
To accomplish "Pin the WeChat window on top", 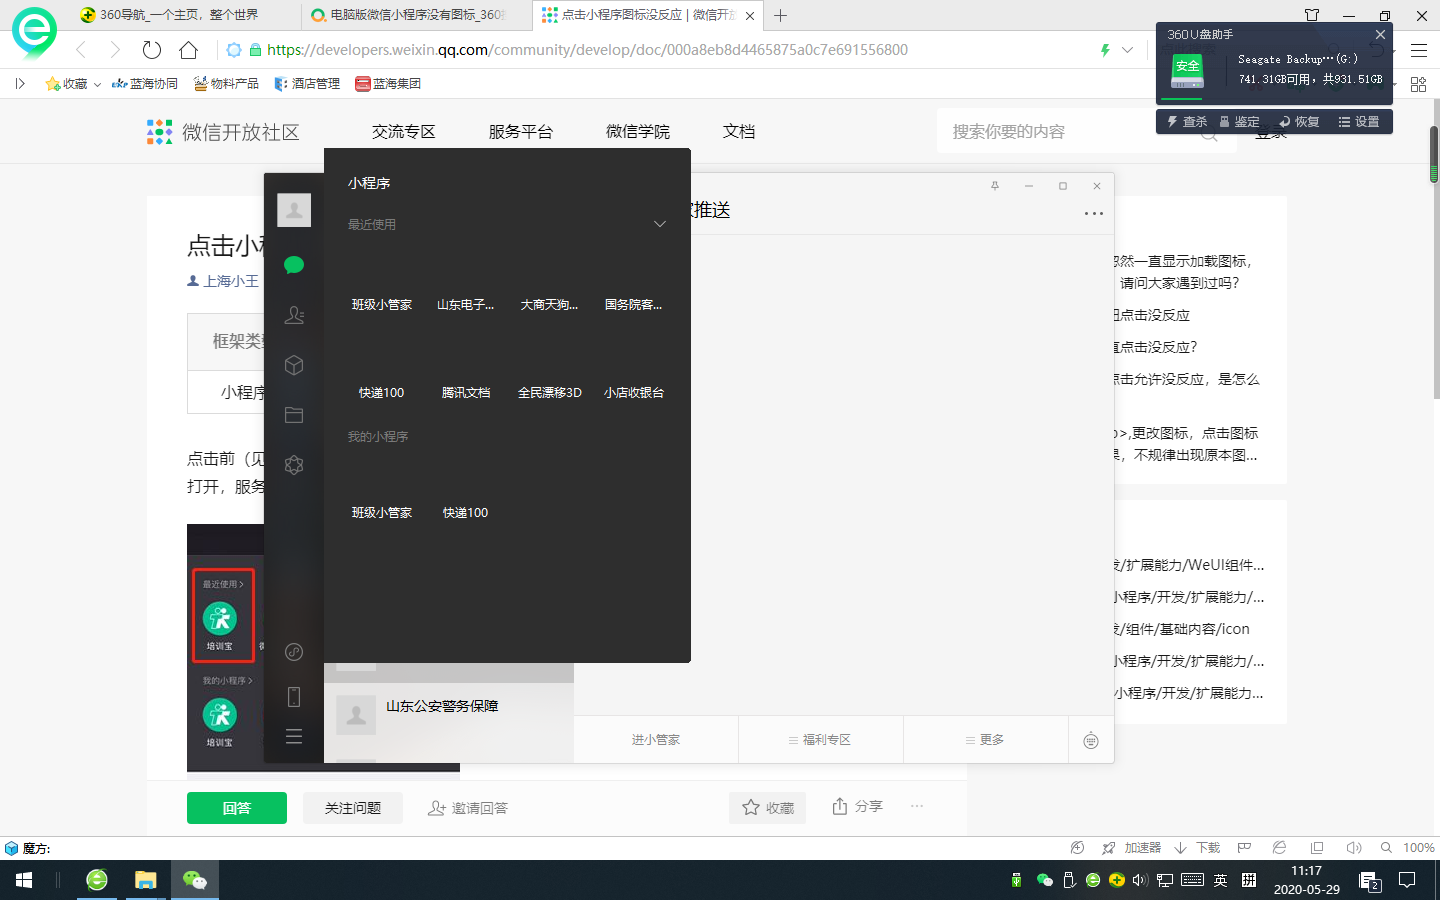I will click(995, 186).
